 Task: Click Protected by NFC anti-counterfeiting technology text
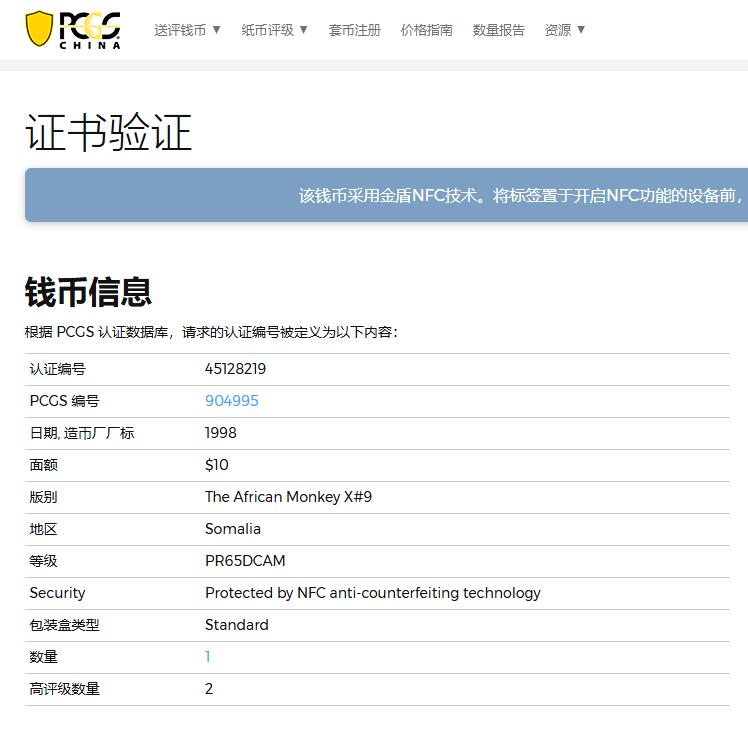373,593
